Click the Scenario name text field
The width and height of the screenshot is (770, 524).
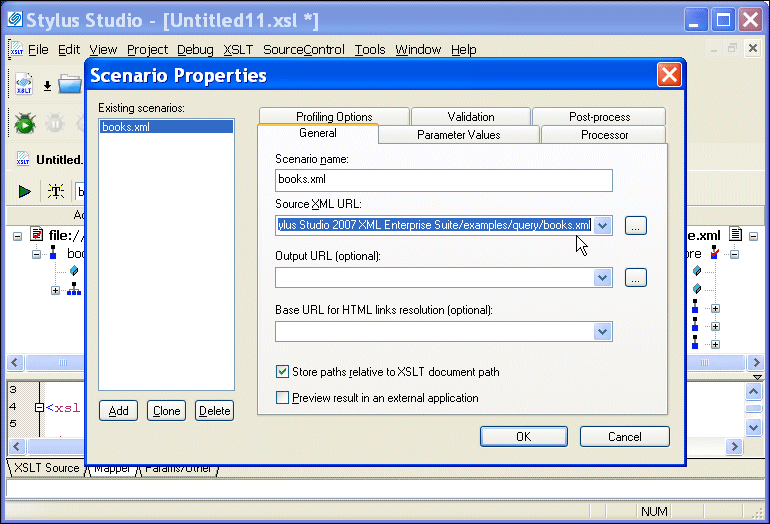click(443, 180)
